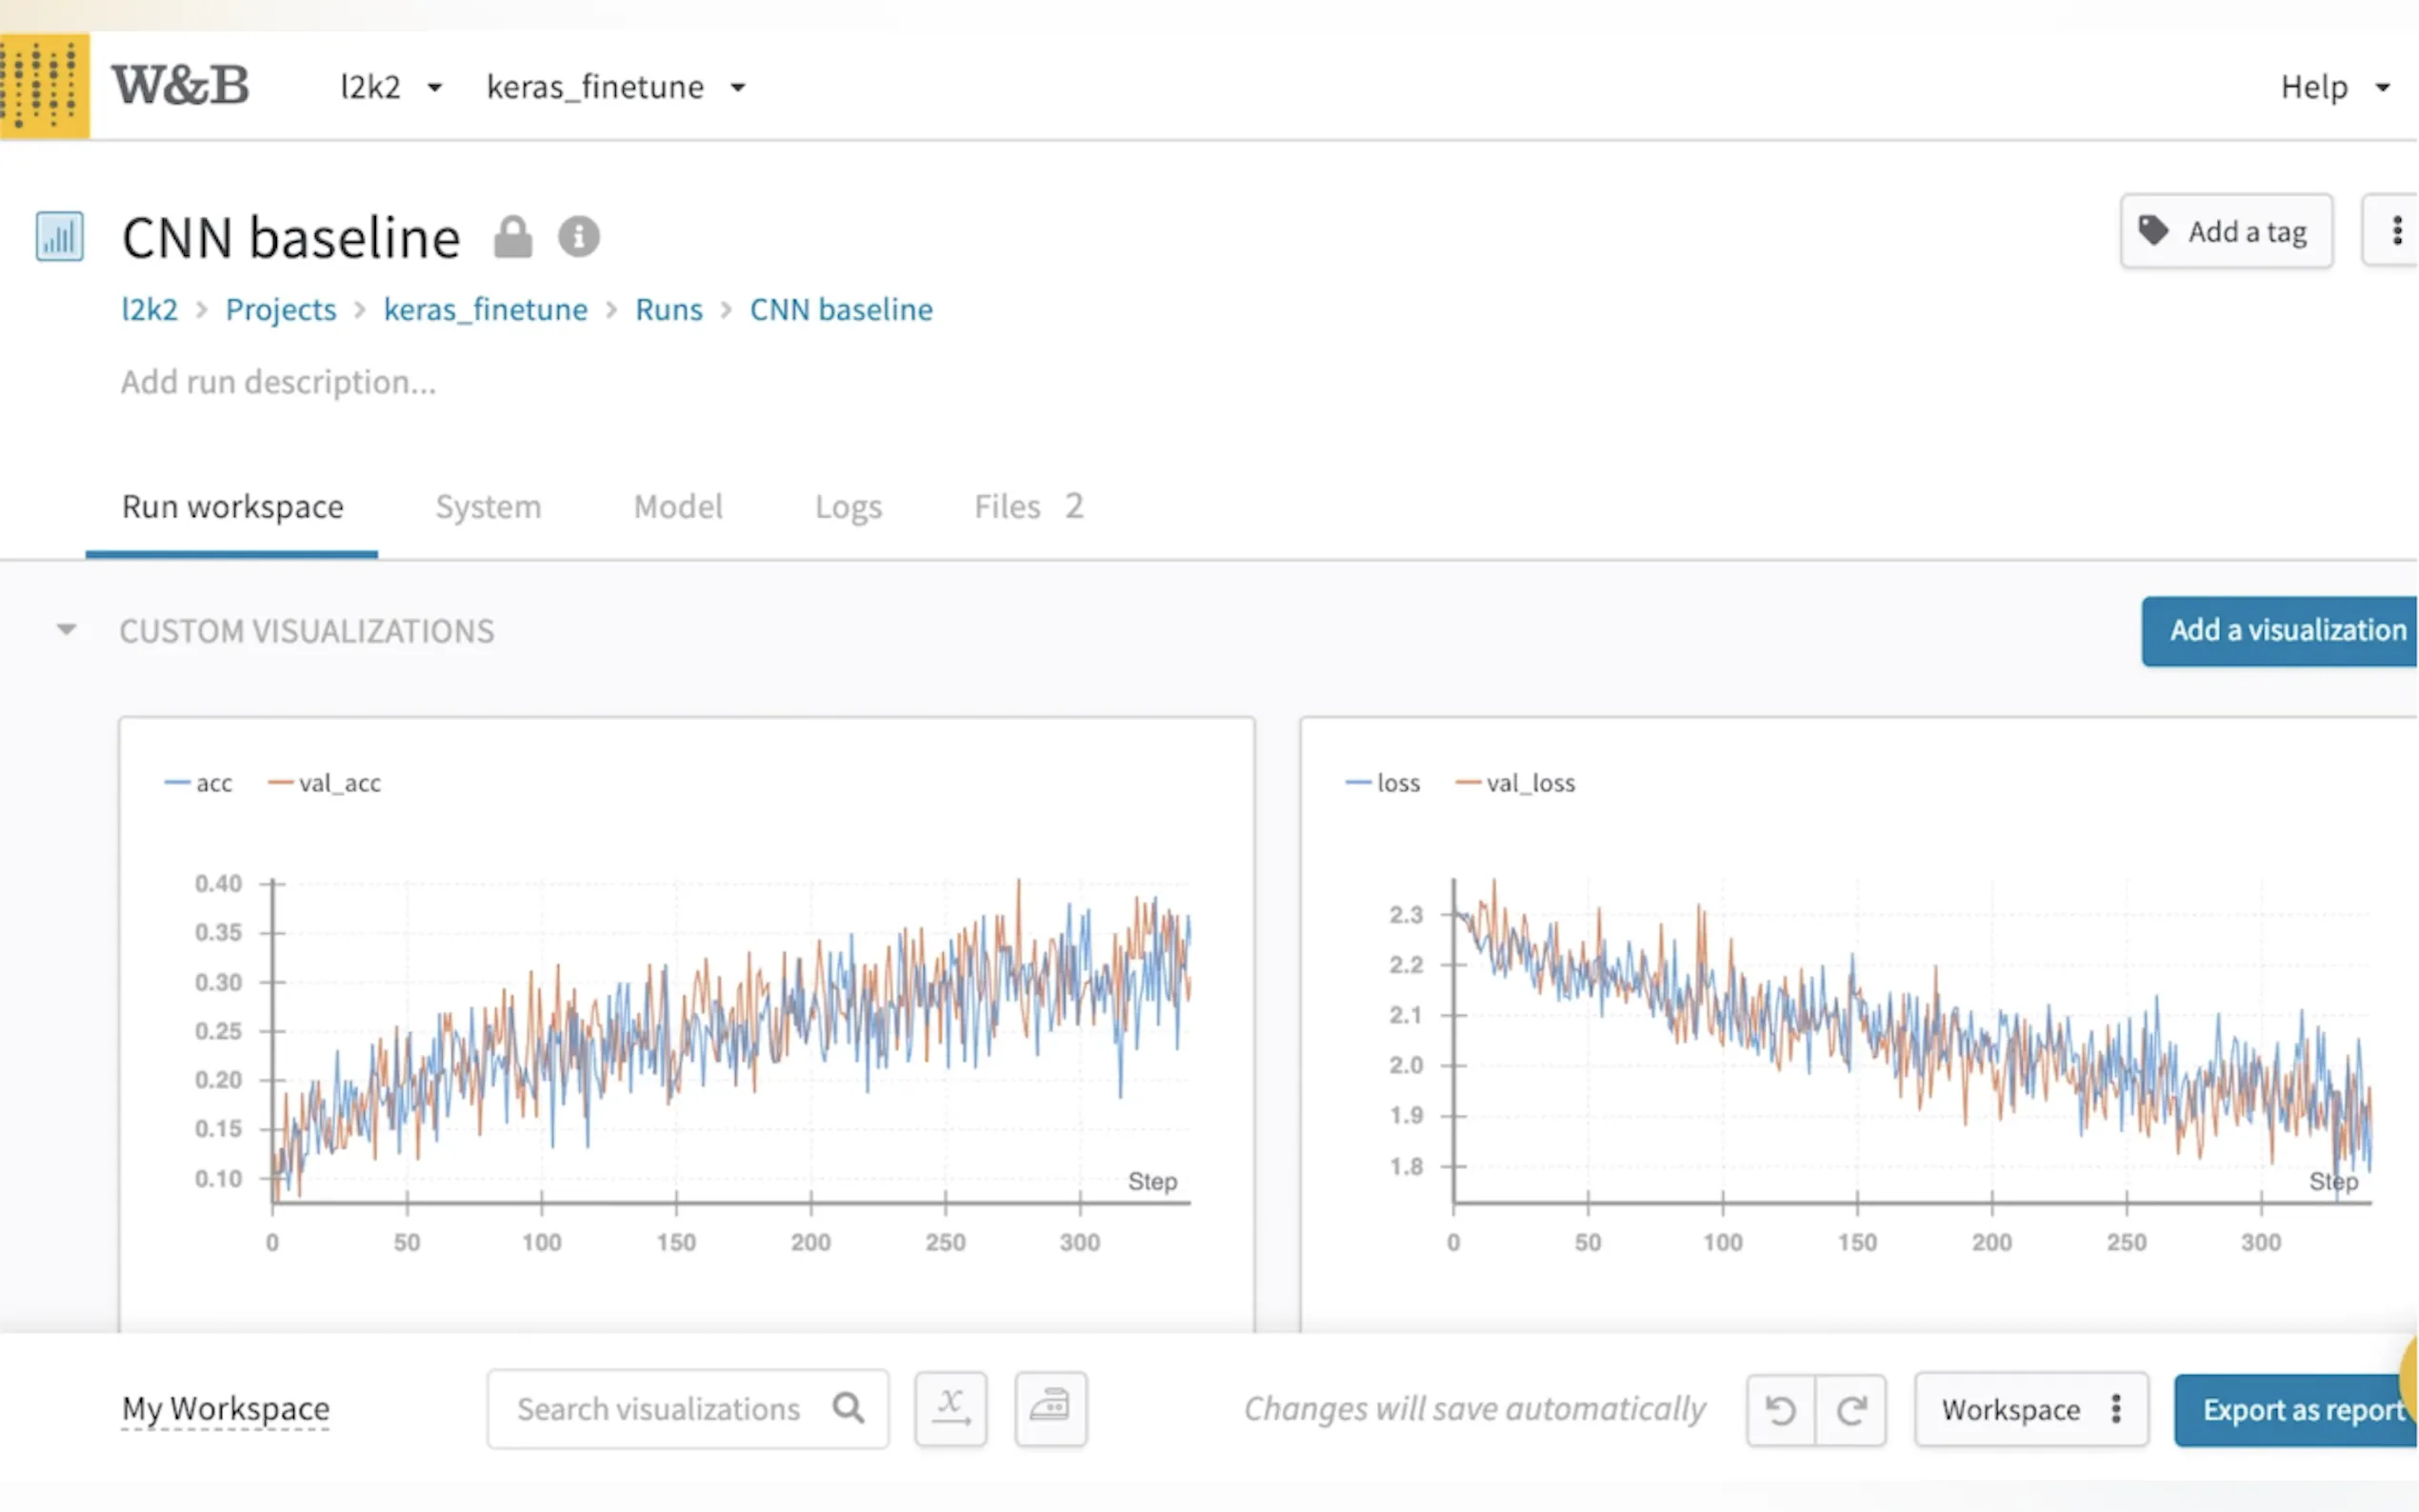Collapse the Custom Visualizations section
Image resolution: width=2419 pixels, height=1512 pixels.
[66, 630]
